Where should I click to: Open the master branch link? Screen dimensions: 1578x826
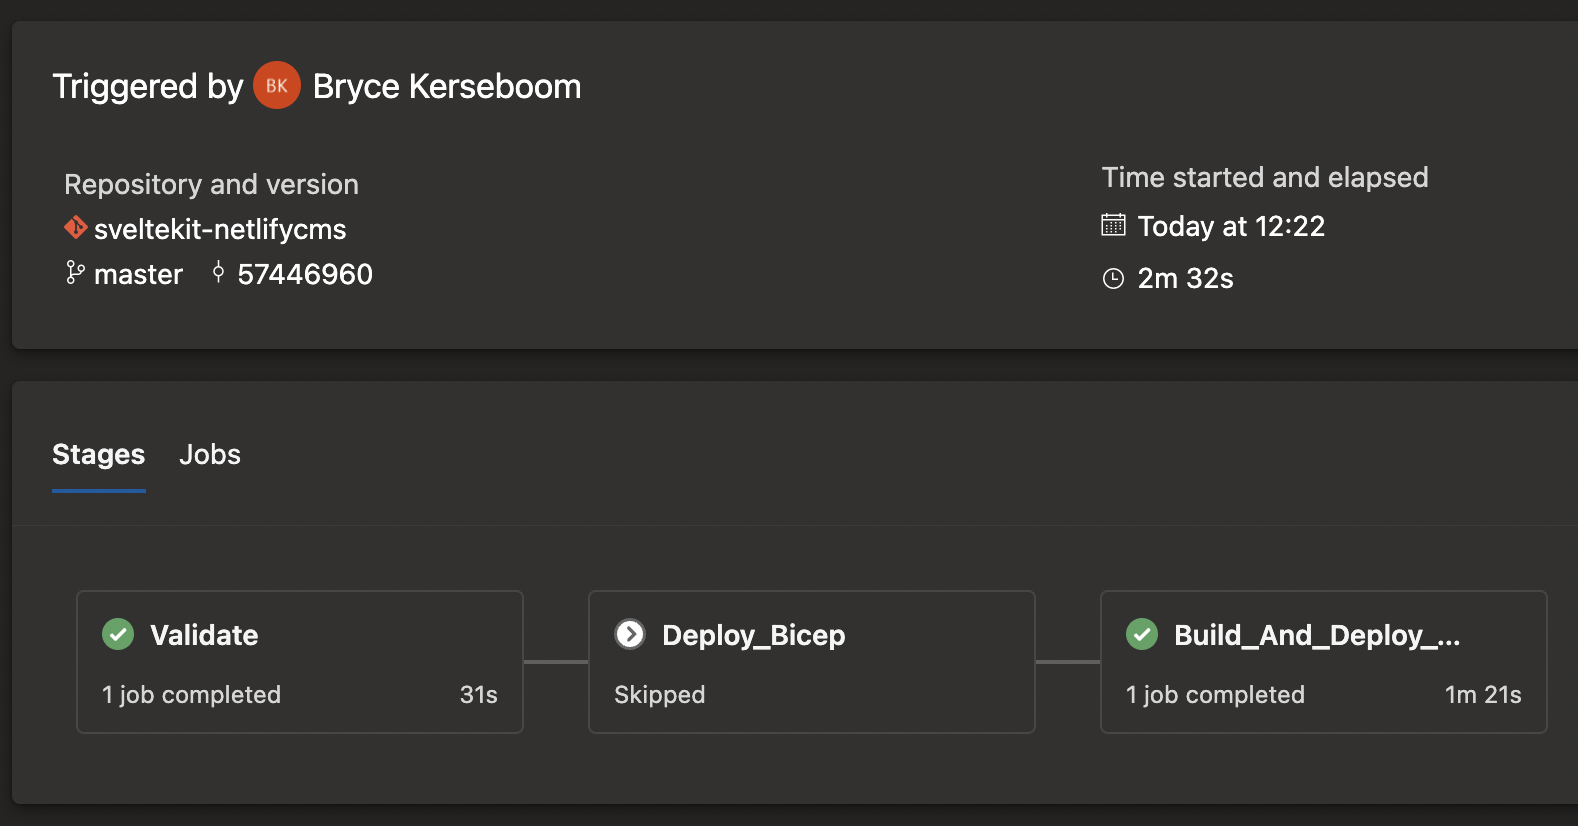pyautogui.click(x=138, y=274)
